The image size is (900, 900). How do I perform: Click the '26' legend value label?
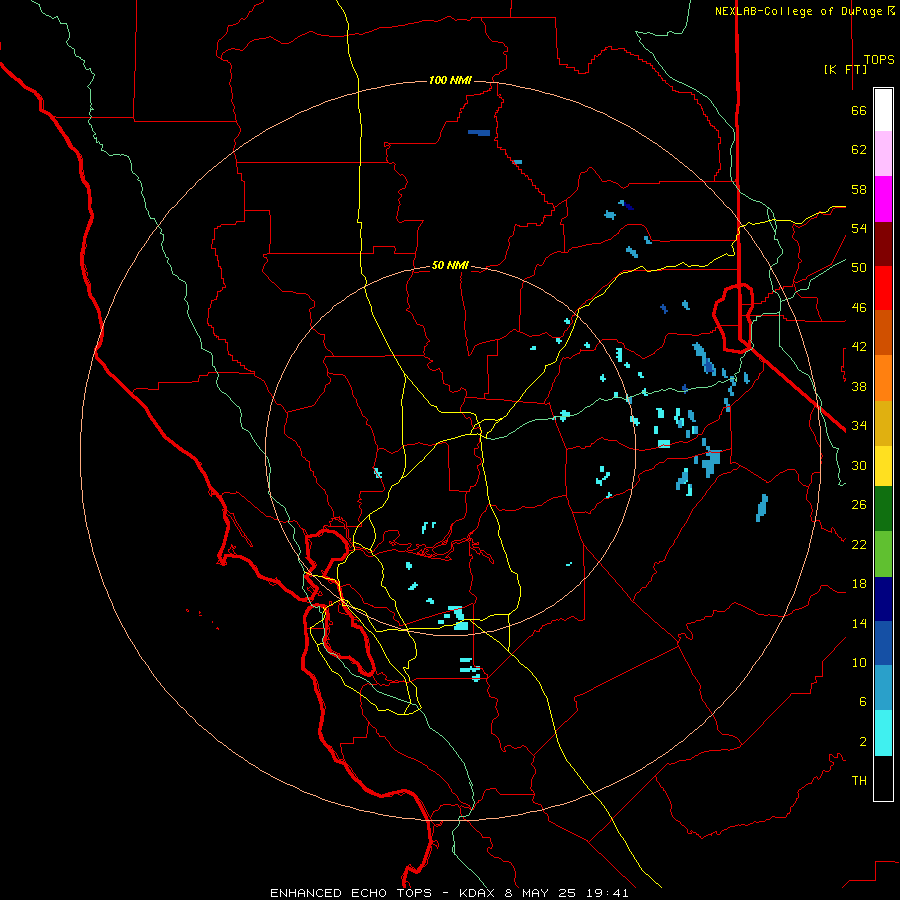coord(859,505)
